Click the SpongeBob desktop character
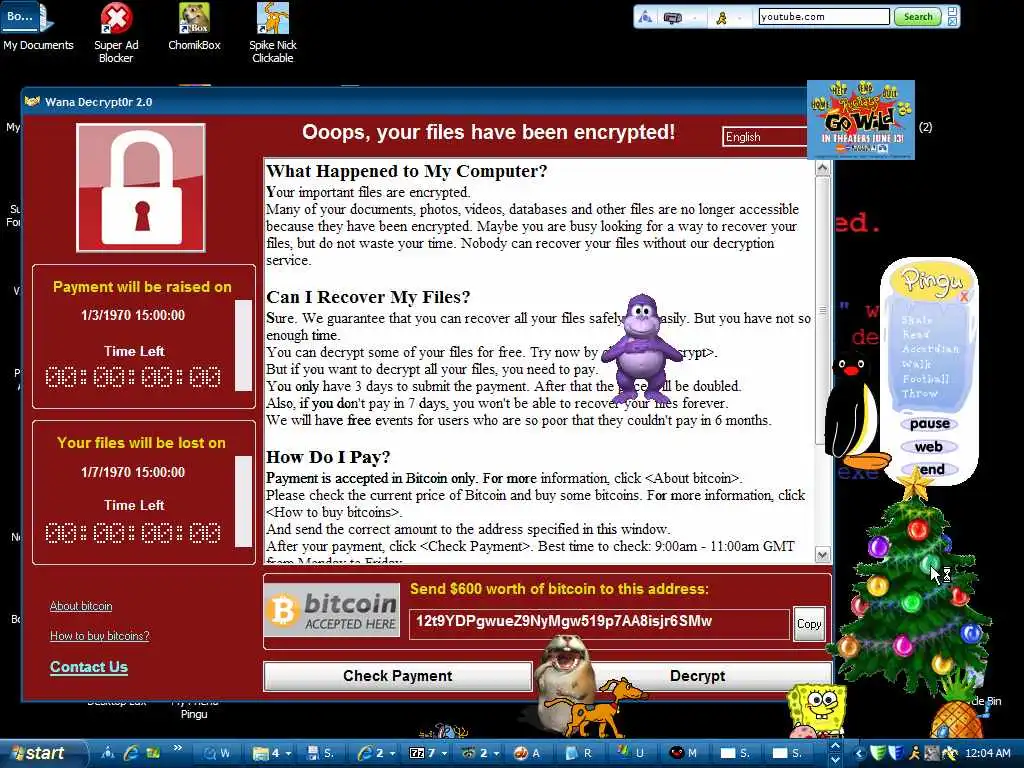Screen dimensions: 1024x768 816,710
